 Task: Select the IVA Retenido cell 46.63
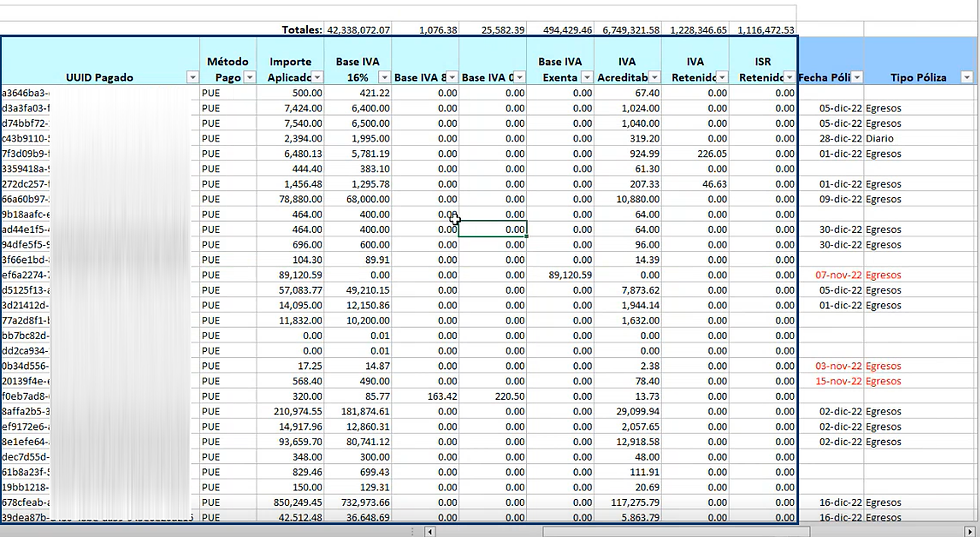(x=696, y=184)
